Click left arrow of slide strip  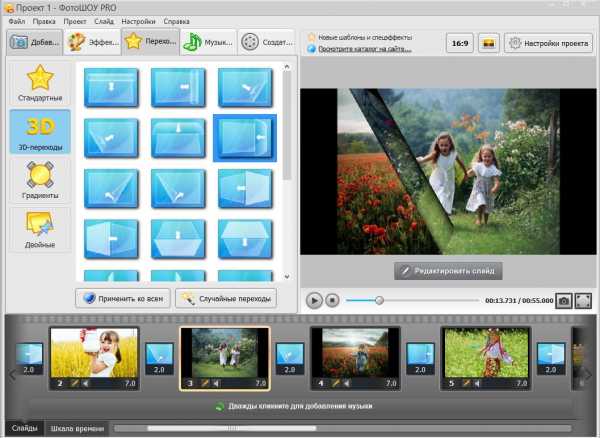click(x=12, y=375)
